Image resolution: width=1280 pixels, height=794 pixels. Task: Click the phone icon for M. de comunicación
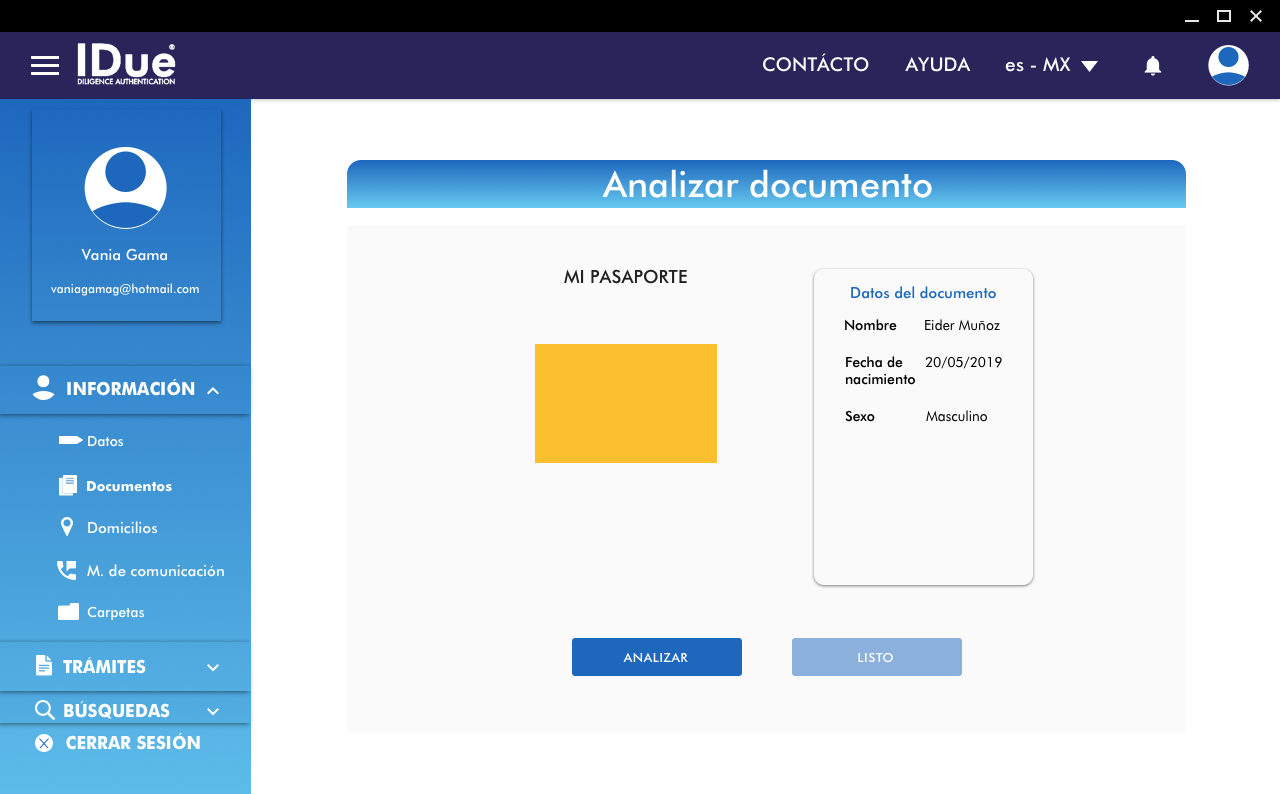pos(67,570)
